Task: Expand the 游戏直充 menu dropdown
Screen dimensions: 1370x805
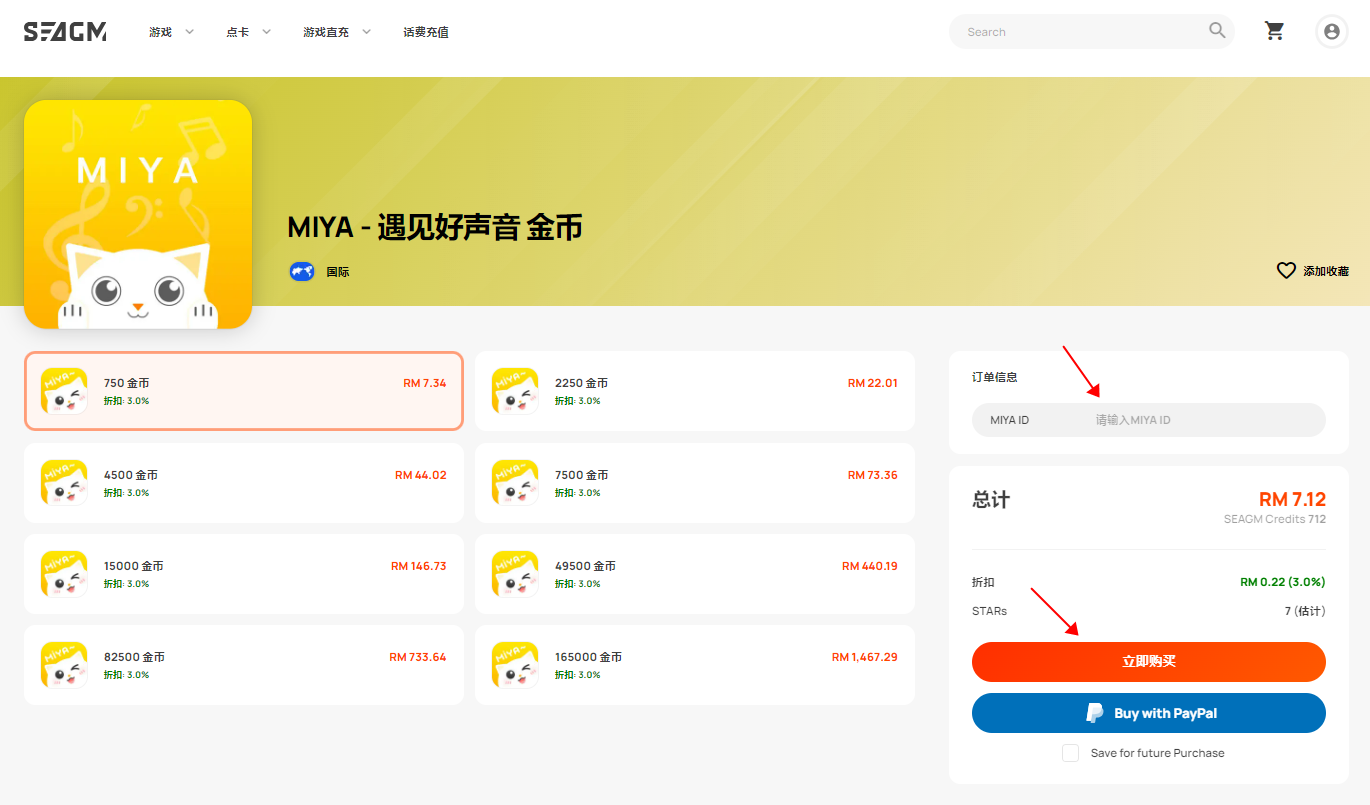Action: 337,32
